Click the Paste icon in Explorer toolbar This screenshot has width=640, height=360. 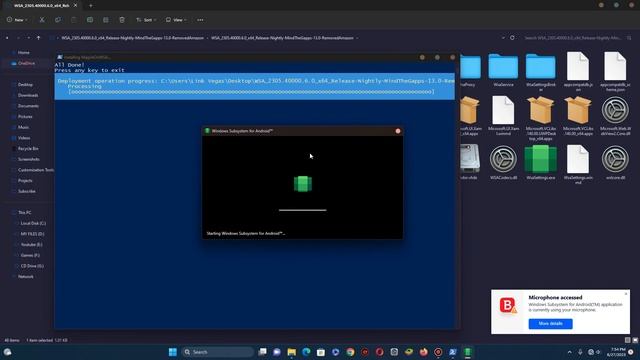point(73,20)
